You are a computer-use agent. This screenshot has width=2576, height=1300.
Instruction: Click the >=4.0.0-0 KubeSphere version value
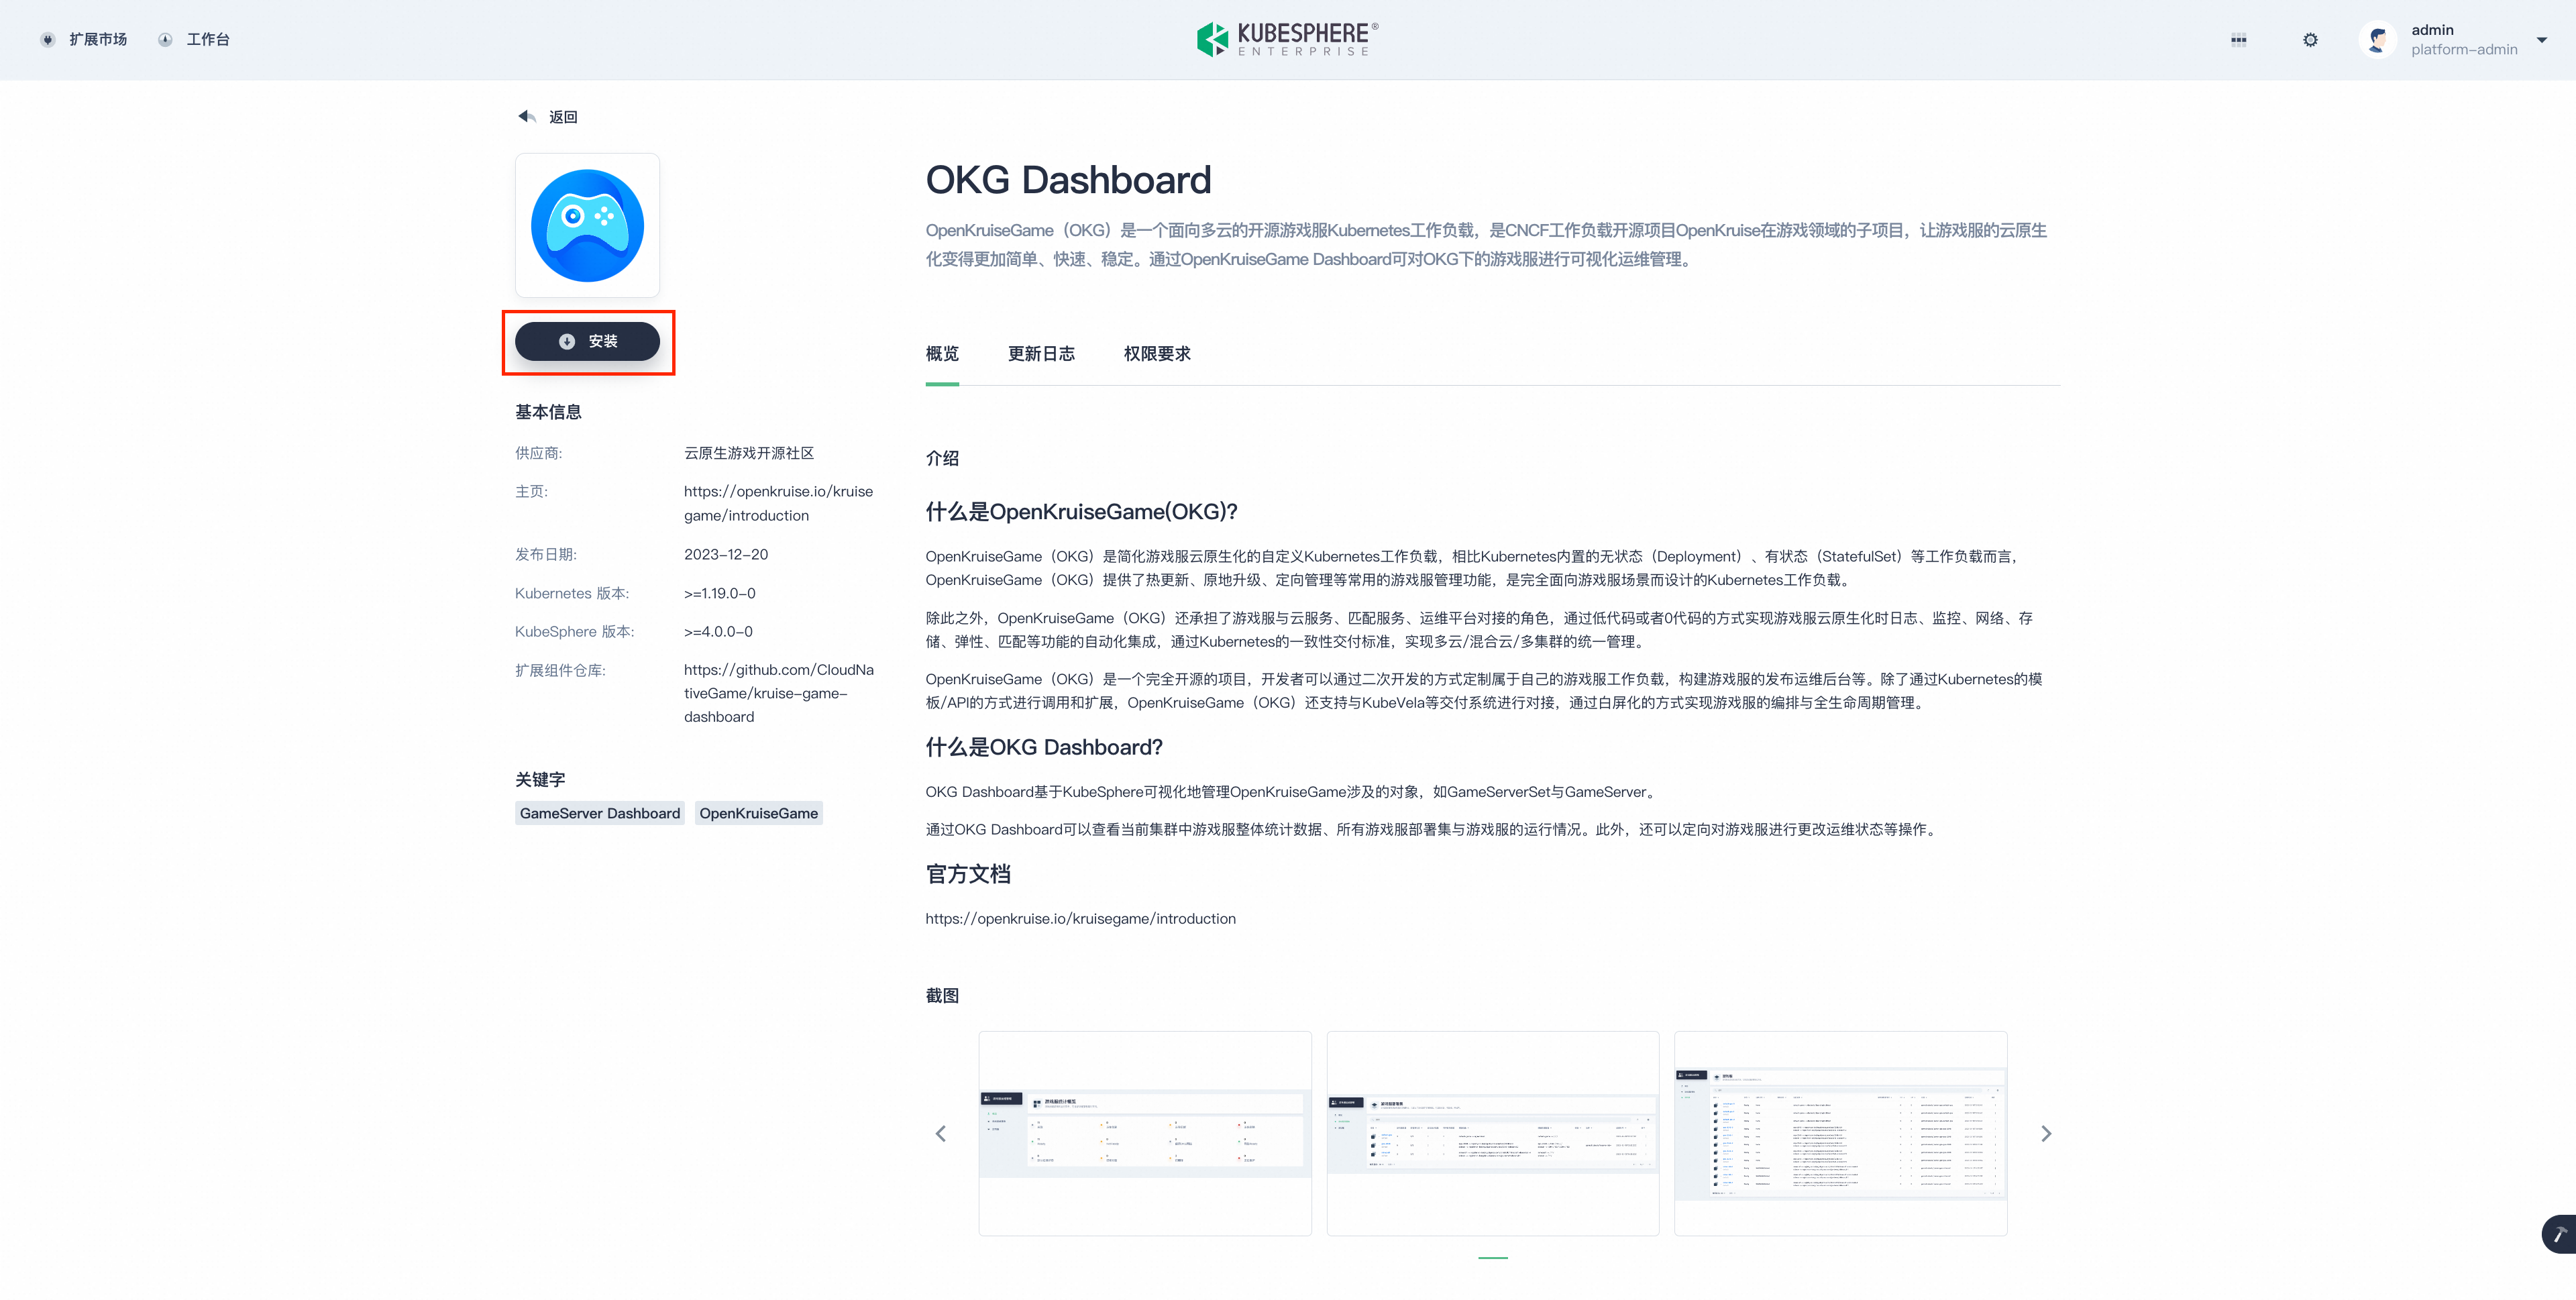pos(718,632)
